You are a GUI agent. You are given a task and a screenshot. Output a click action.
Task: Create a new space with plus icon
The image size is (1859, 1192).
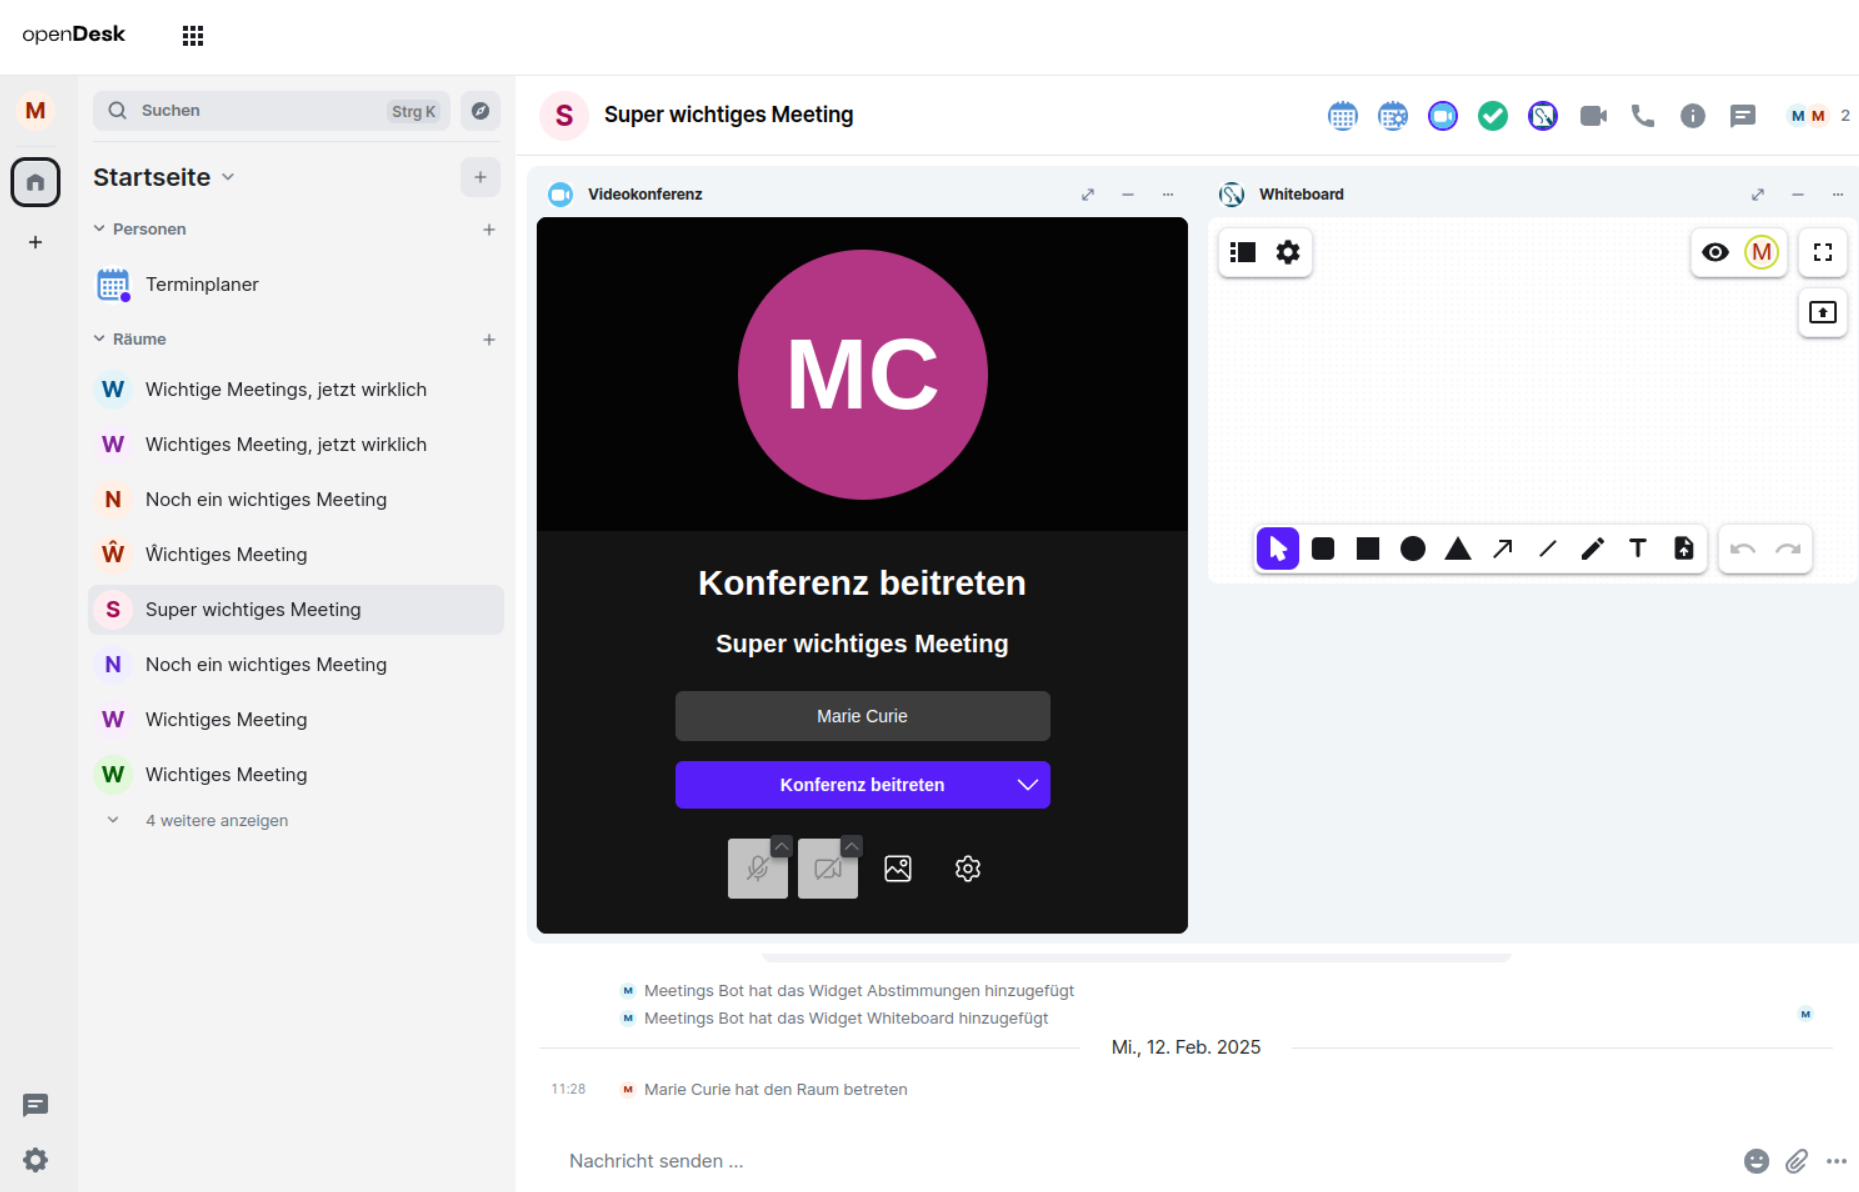(35, 242)
